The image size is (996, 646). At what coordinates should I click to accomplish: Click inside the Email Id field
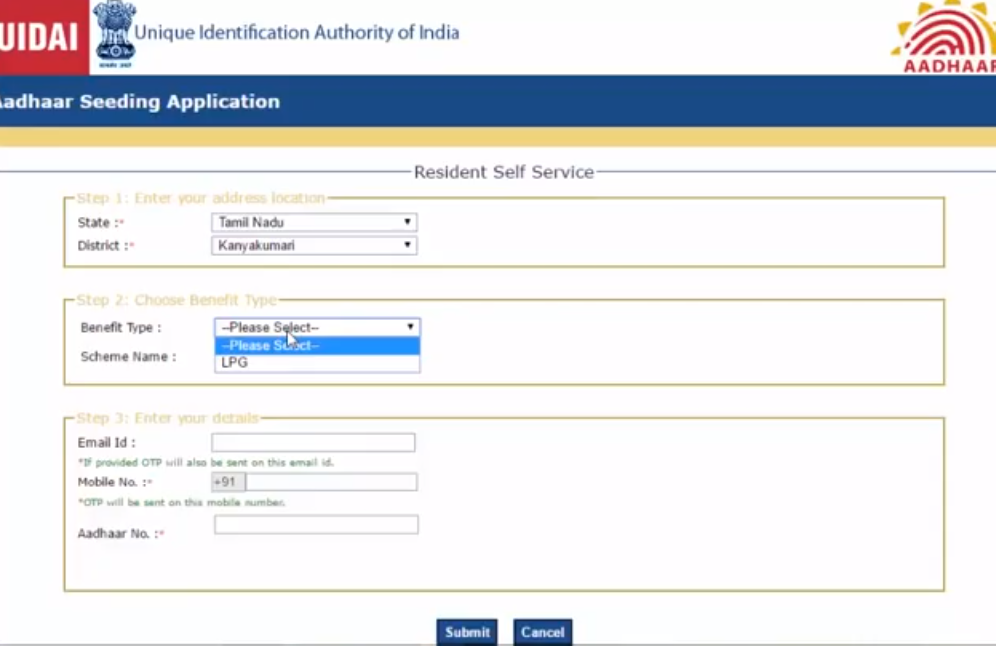(313, 442)
